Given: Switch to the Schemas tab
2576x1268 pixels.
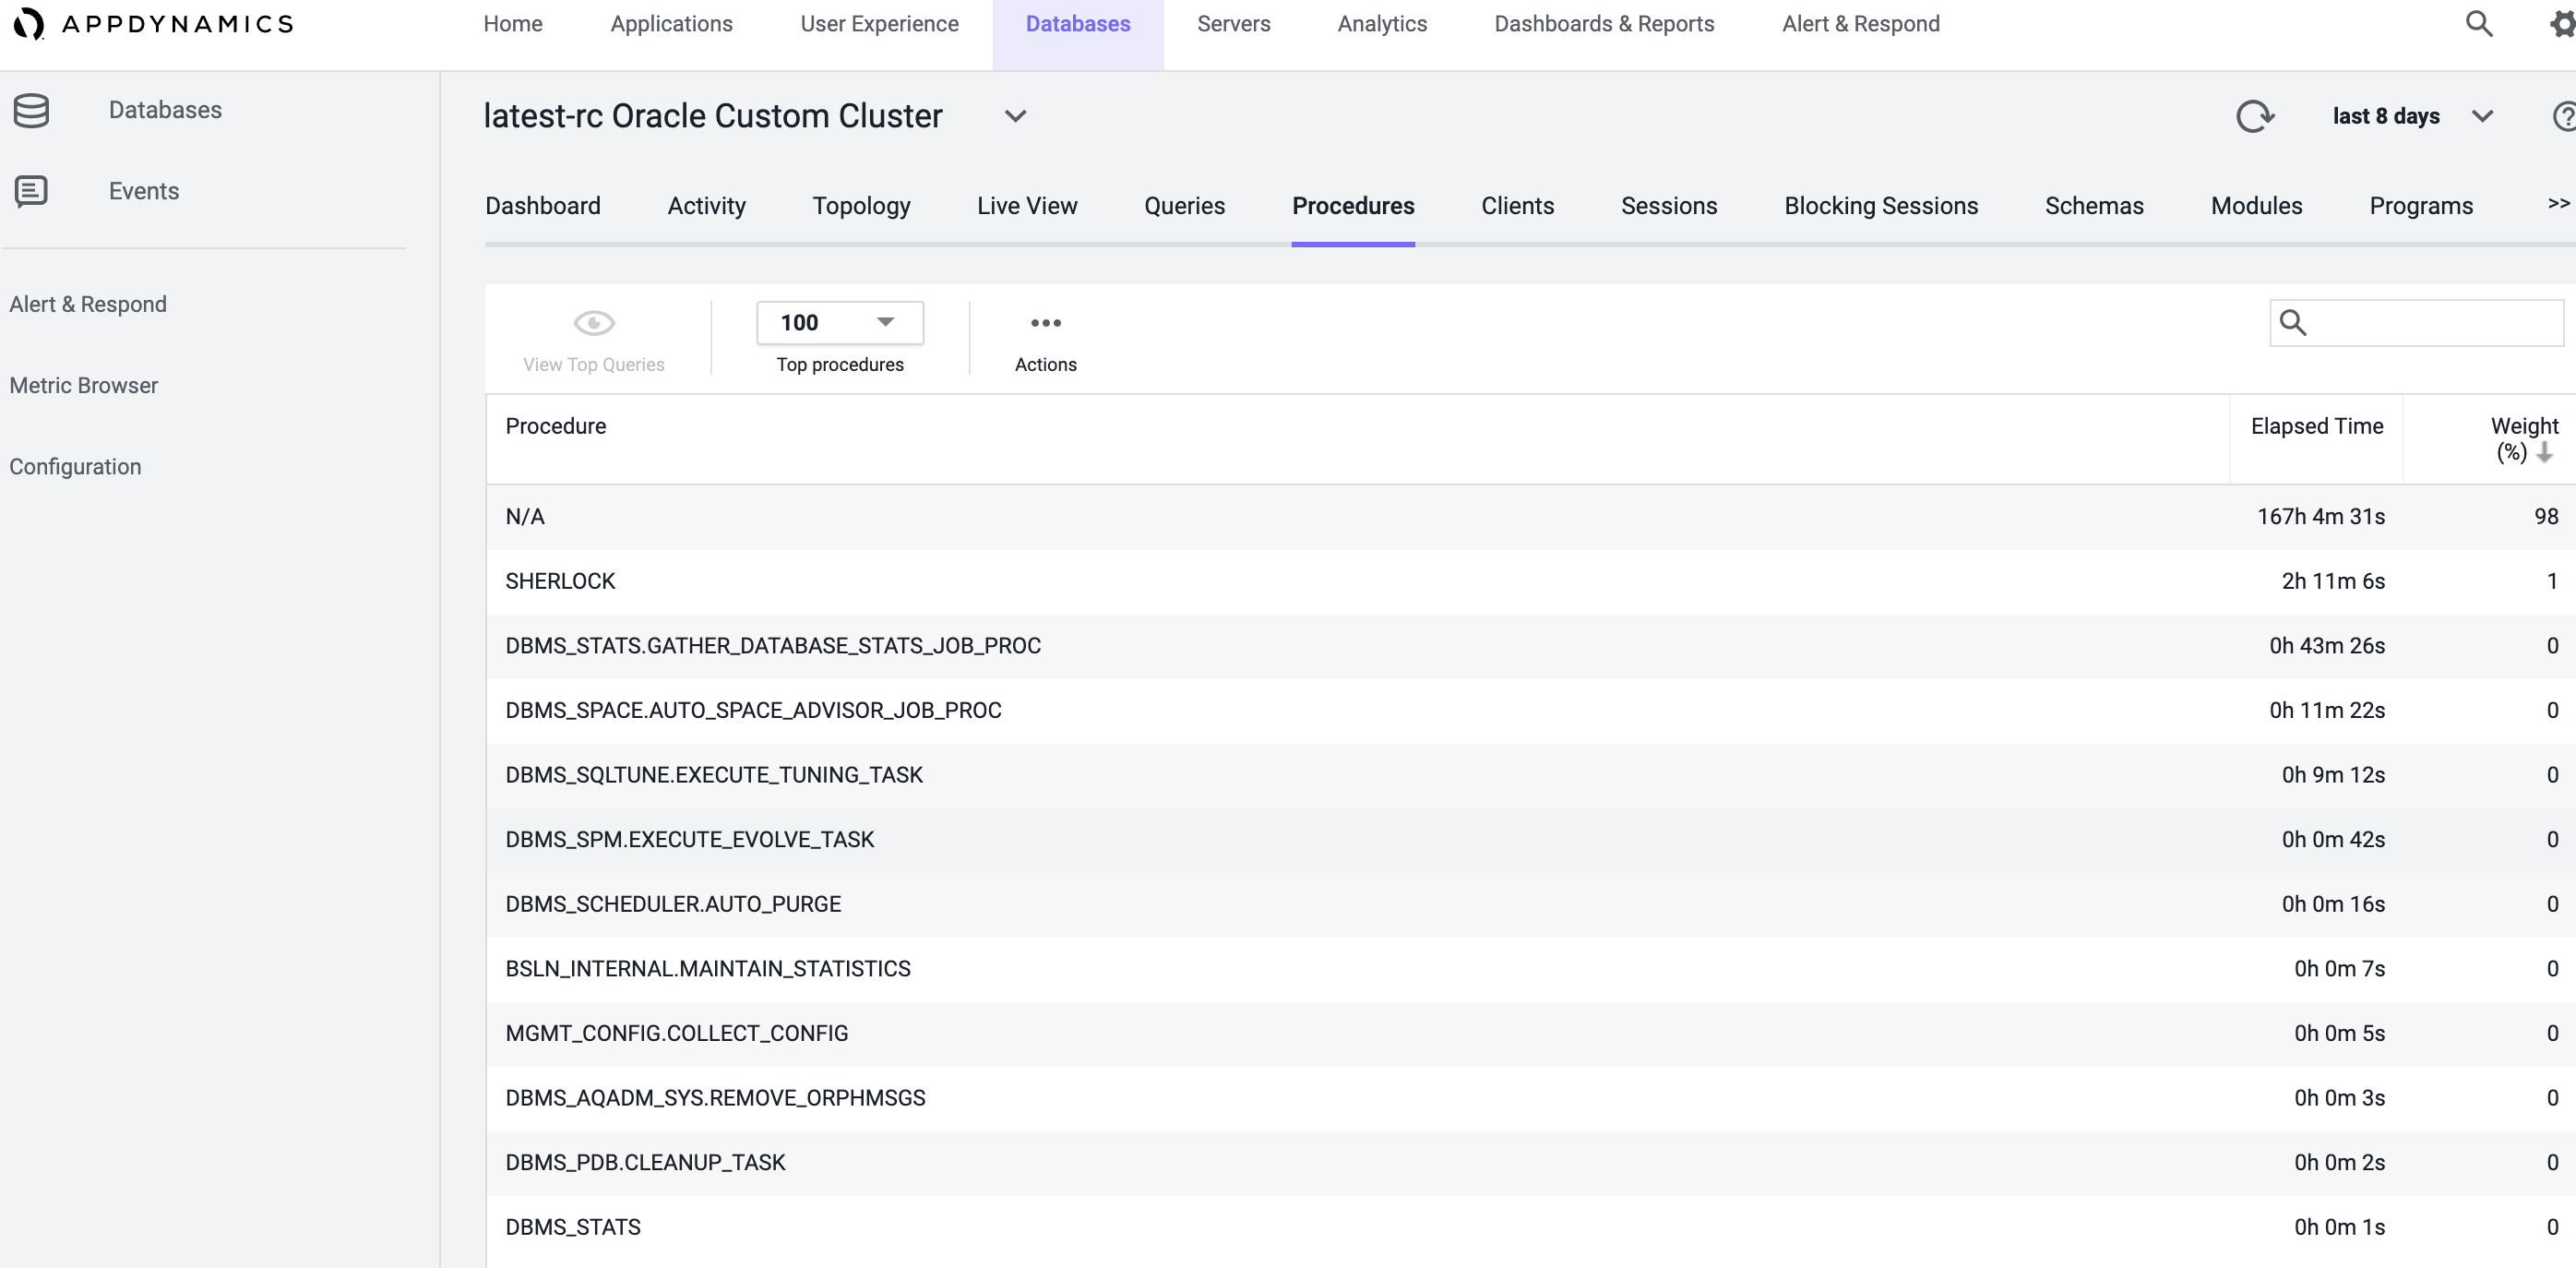Looking at the screenshot, I should pyautogui.click(x=2094, y=206).
